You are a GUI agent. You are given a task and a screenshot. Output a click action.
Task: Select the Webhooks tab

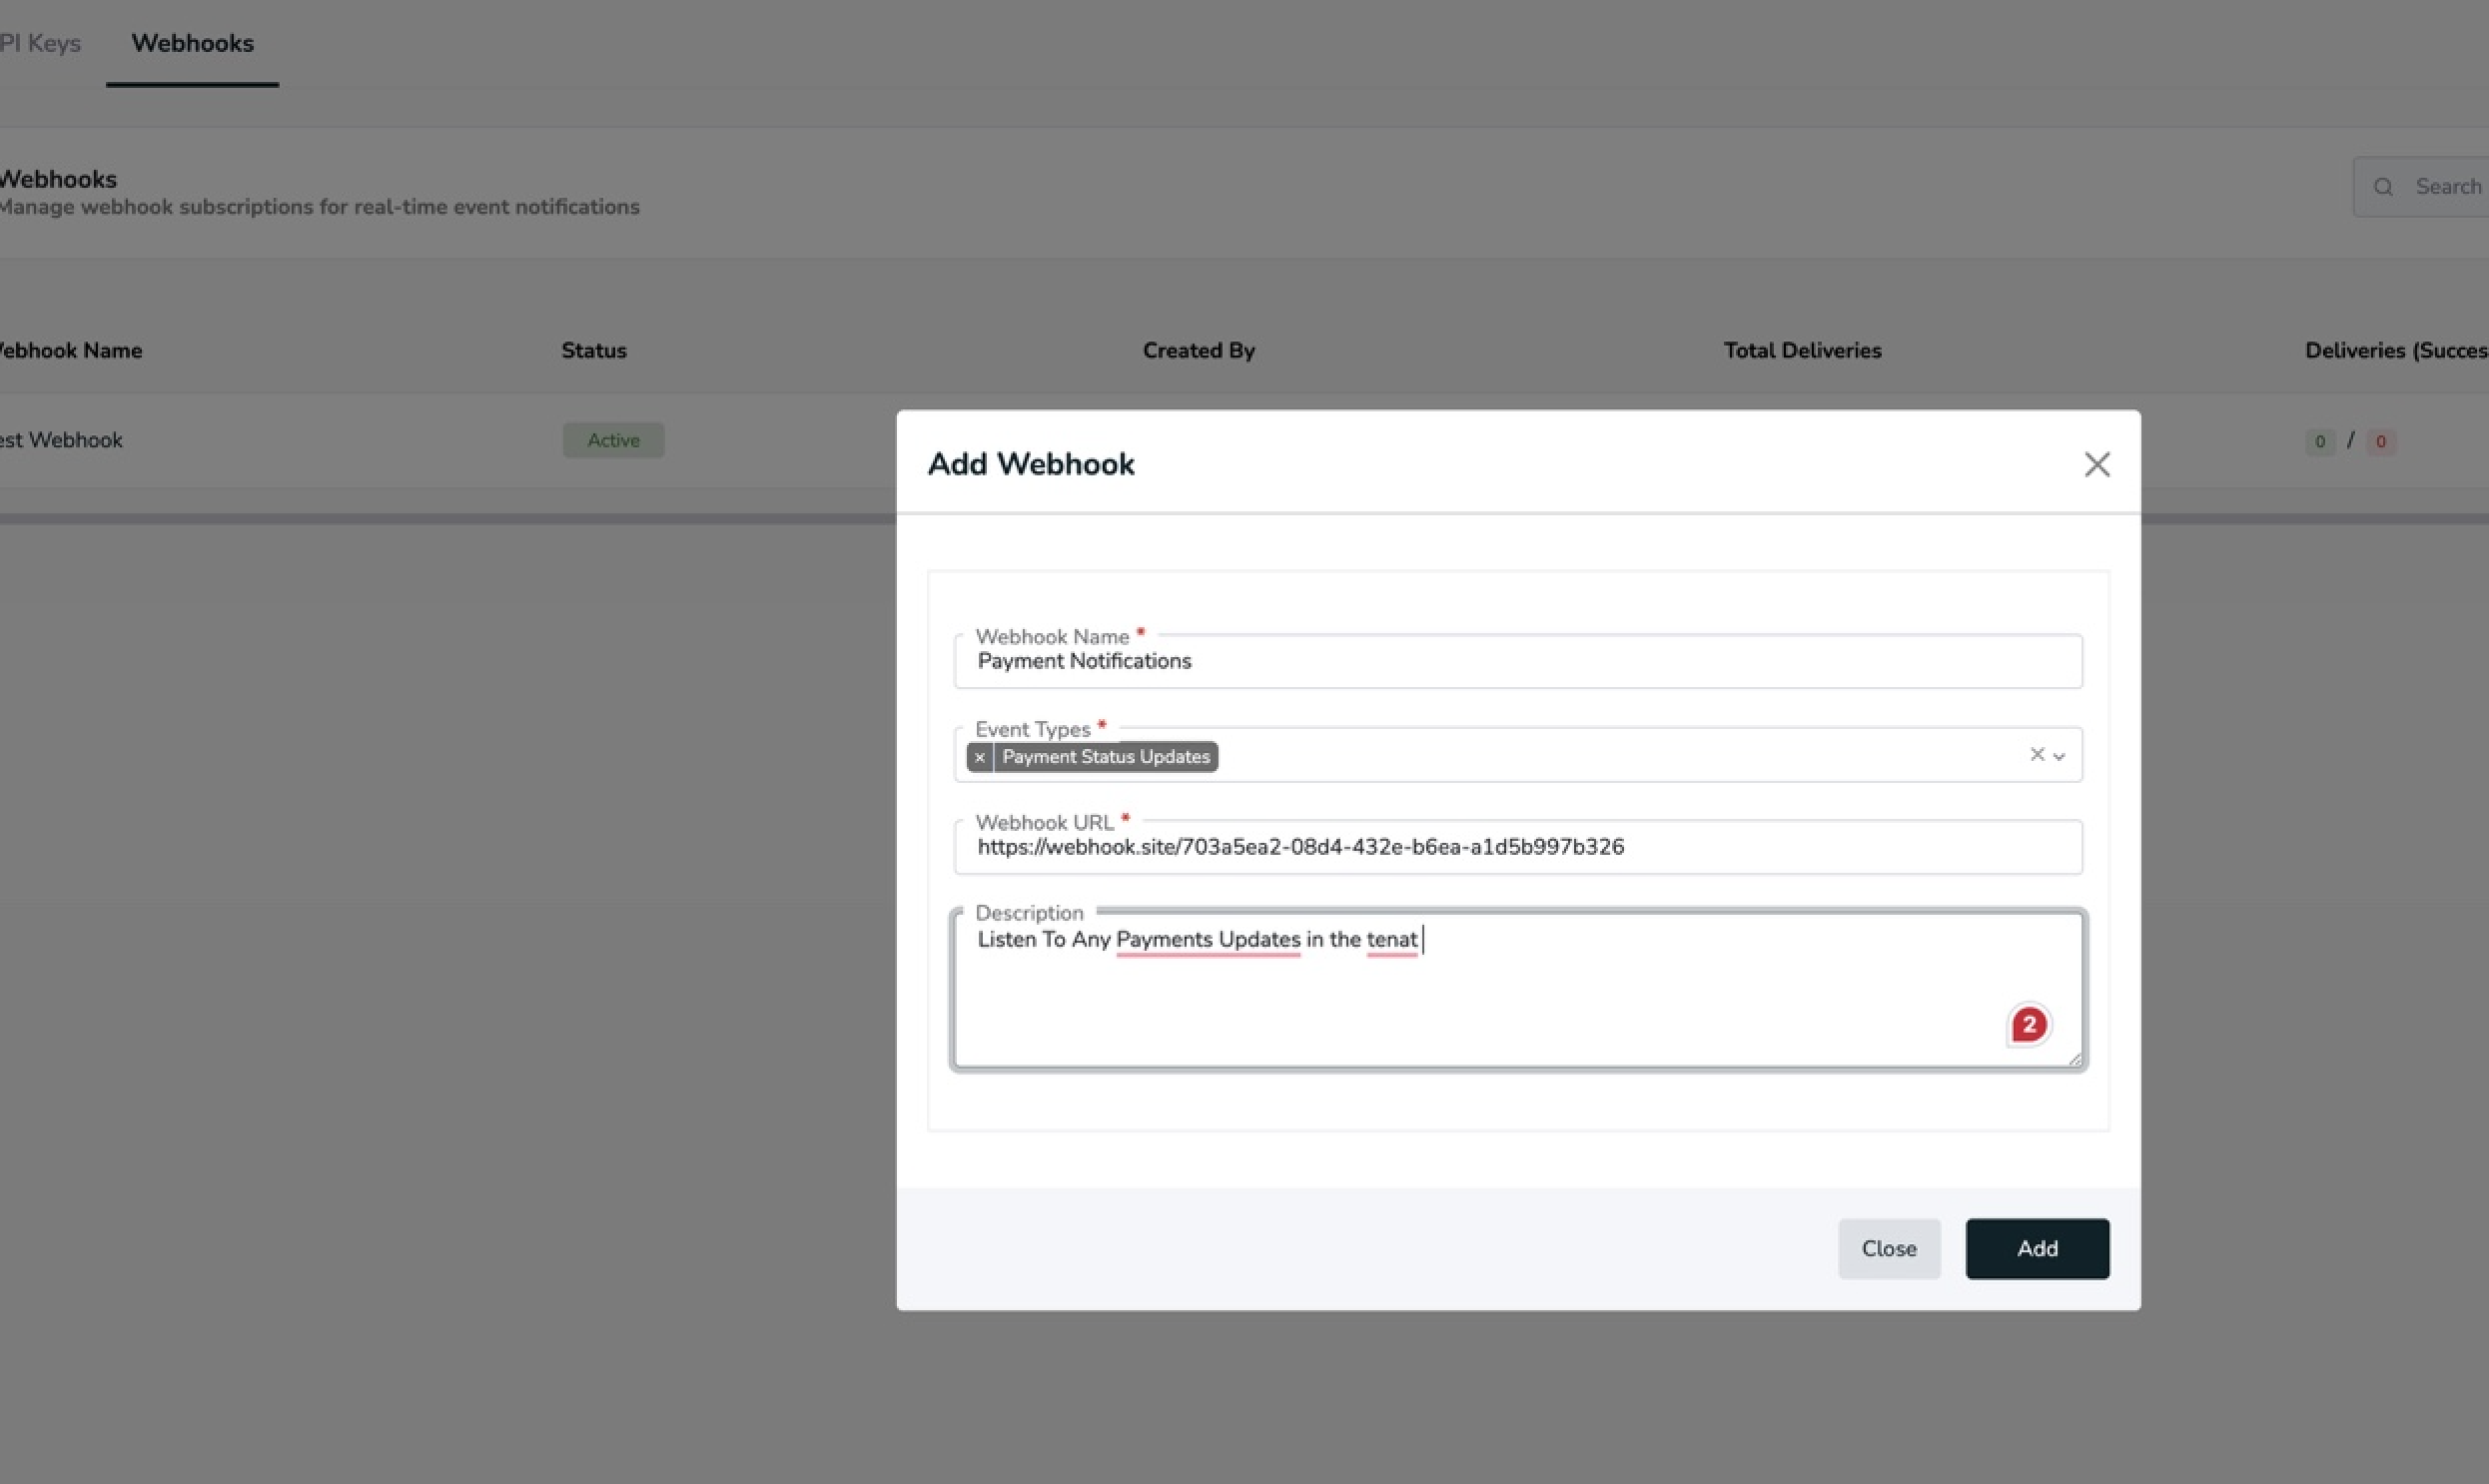(x=192, y=43)
